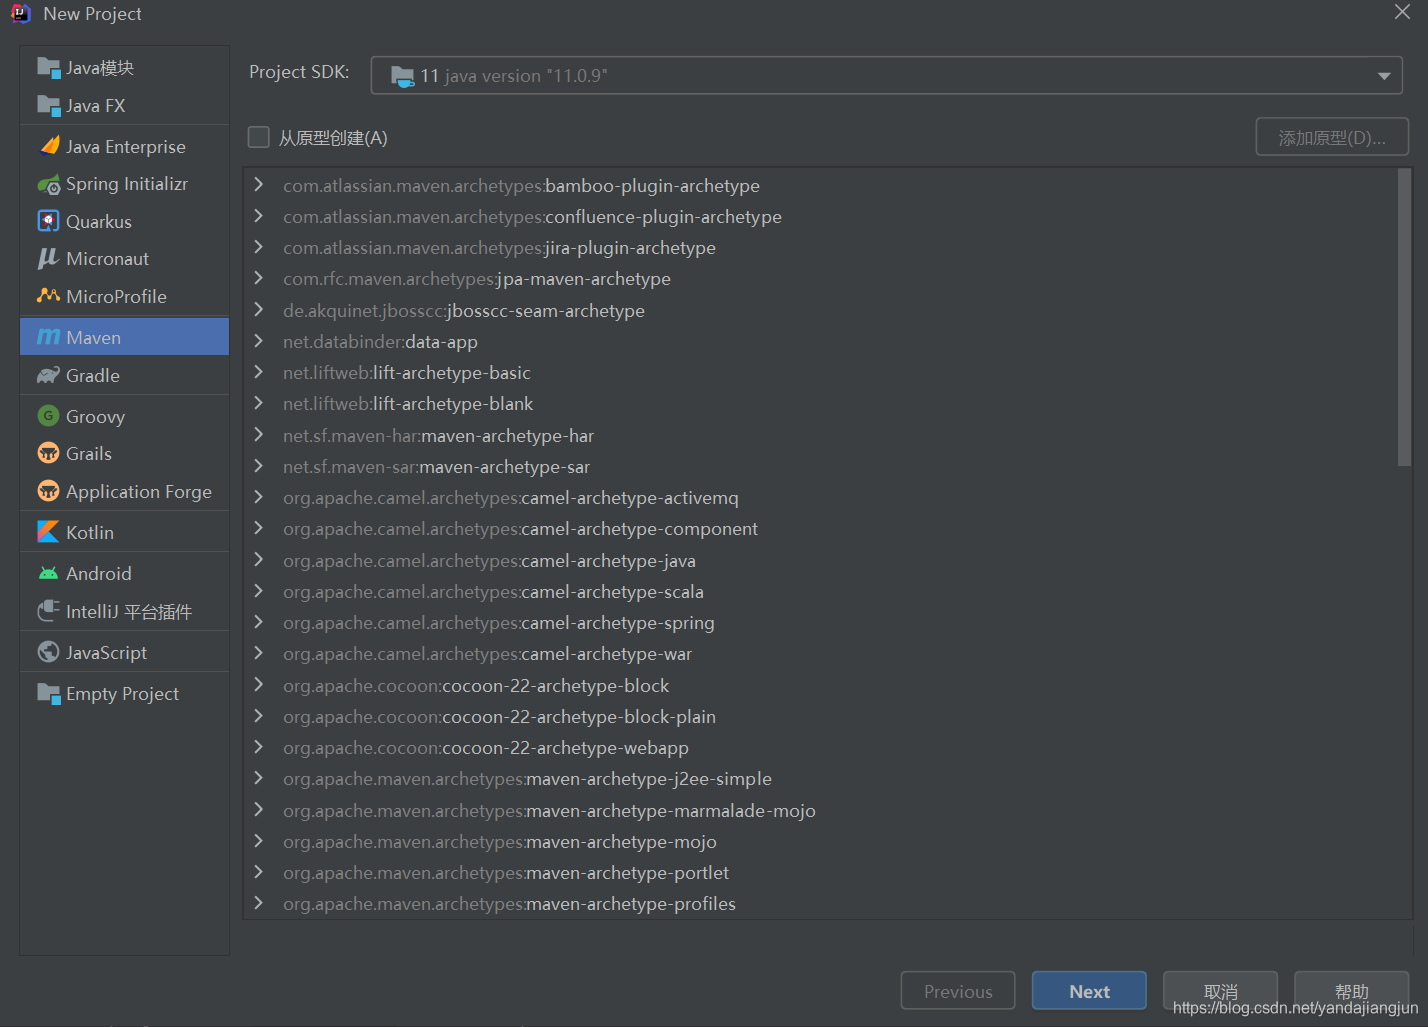The width and height of the screenshot is (1428, 1027).
Task: Select Gradle project type
Action: pos(125,375)
